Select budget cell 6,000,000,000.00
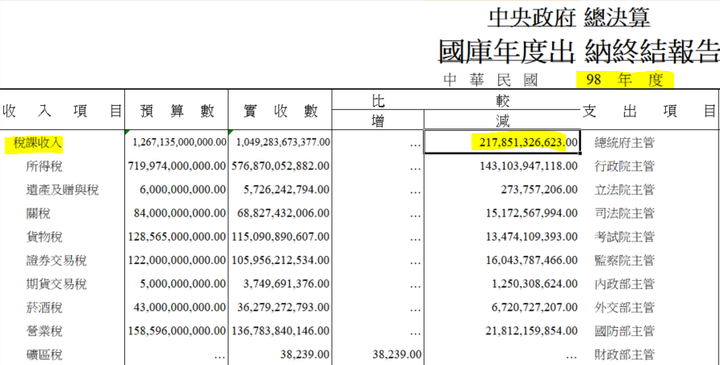This screenshot has width=720, height=365. click(183, 190)
